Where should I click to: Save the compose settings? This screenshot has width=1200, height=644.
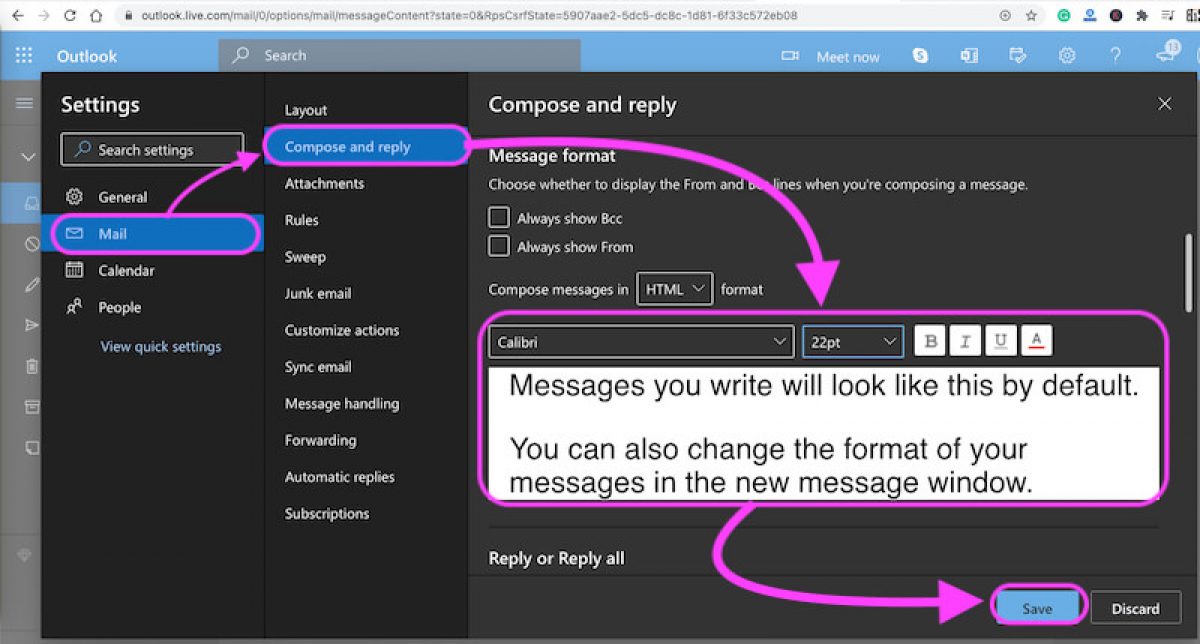pos(1037,607)
